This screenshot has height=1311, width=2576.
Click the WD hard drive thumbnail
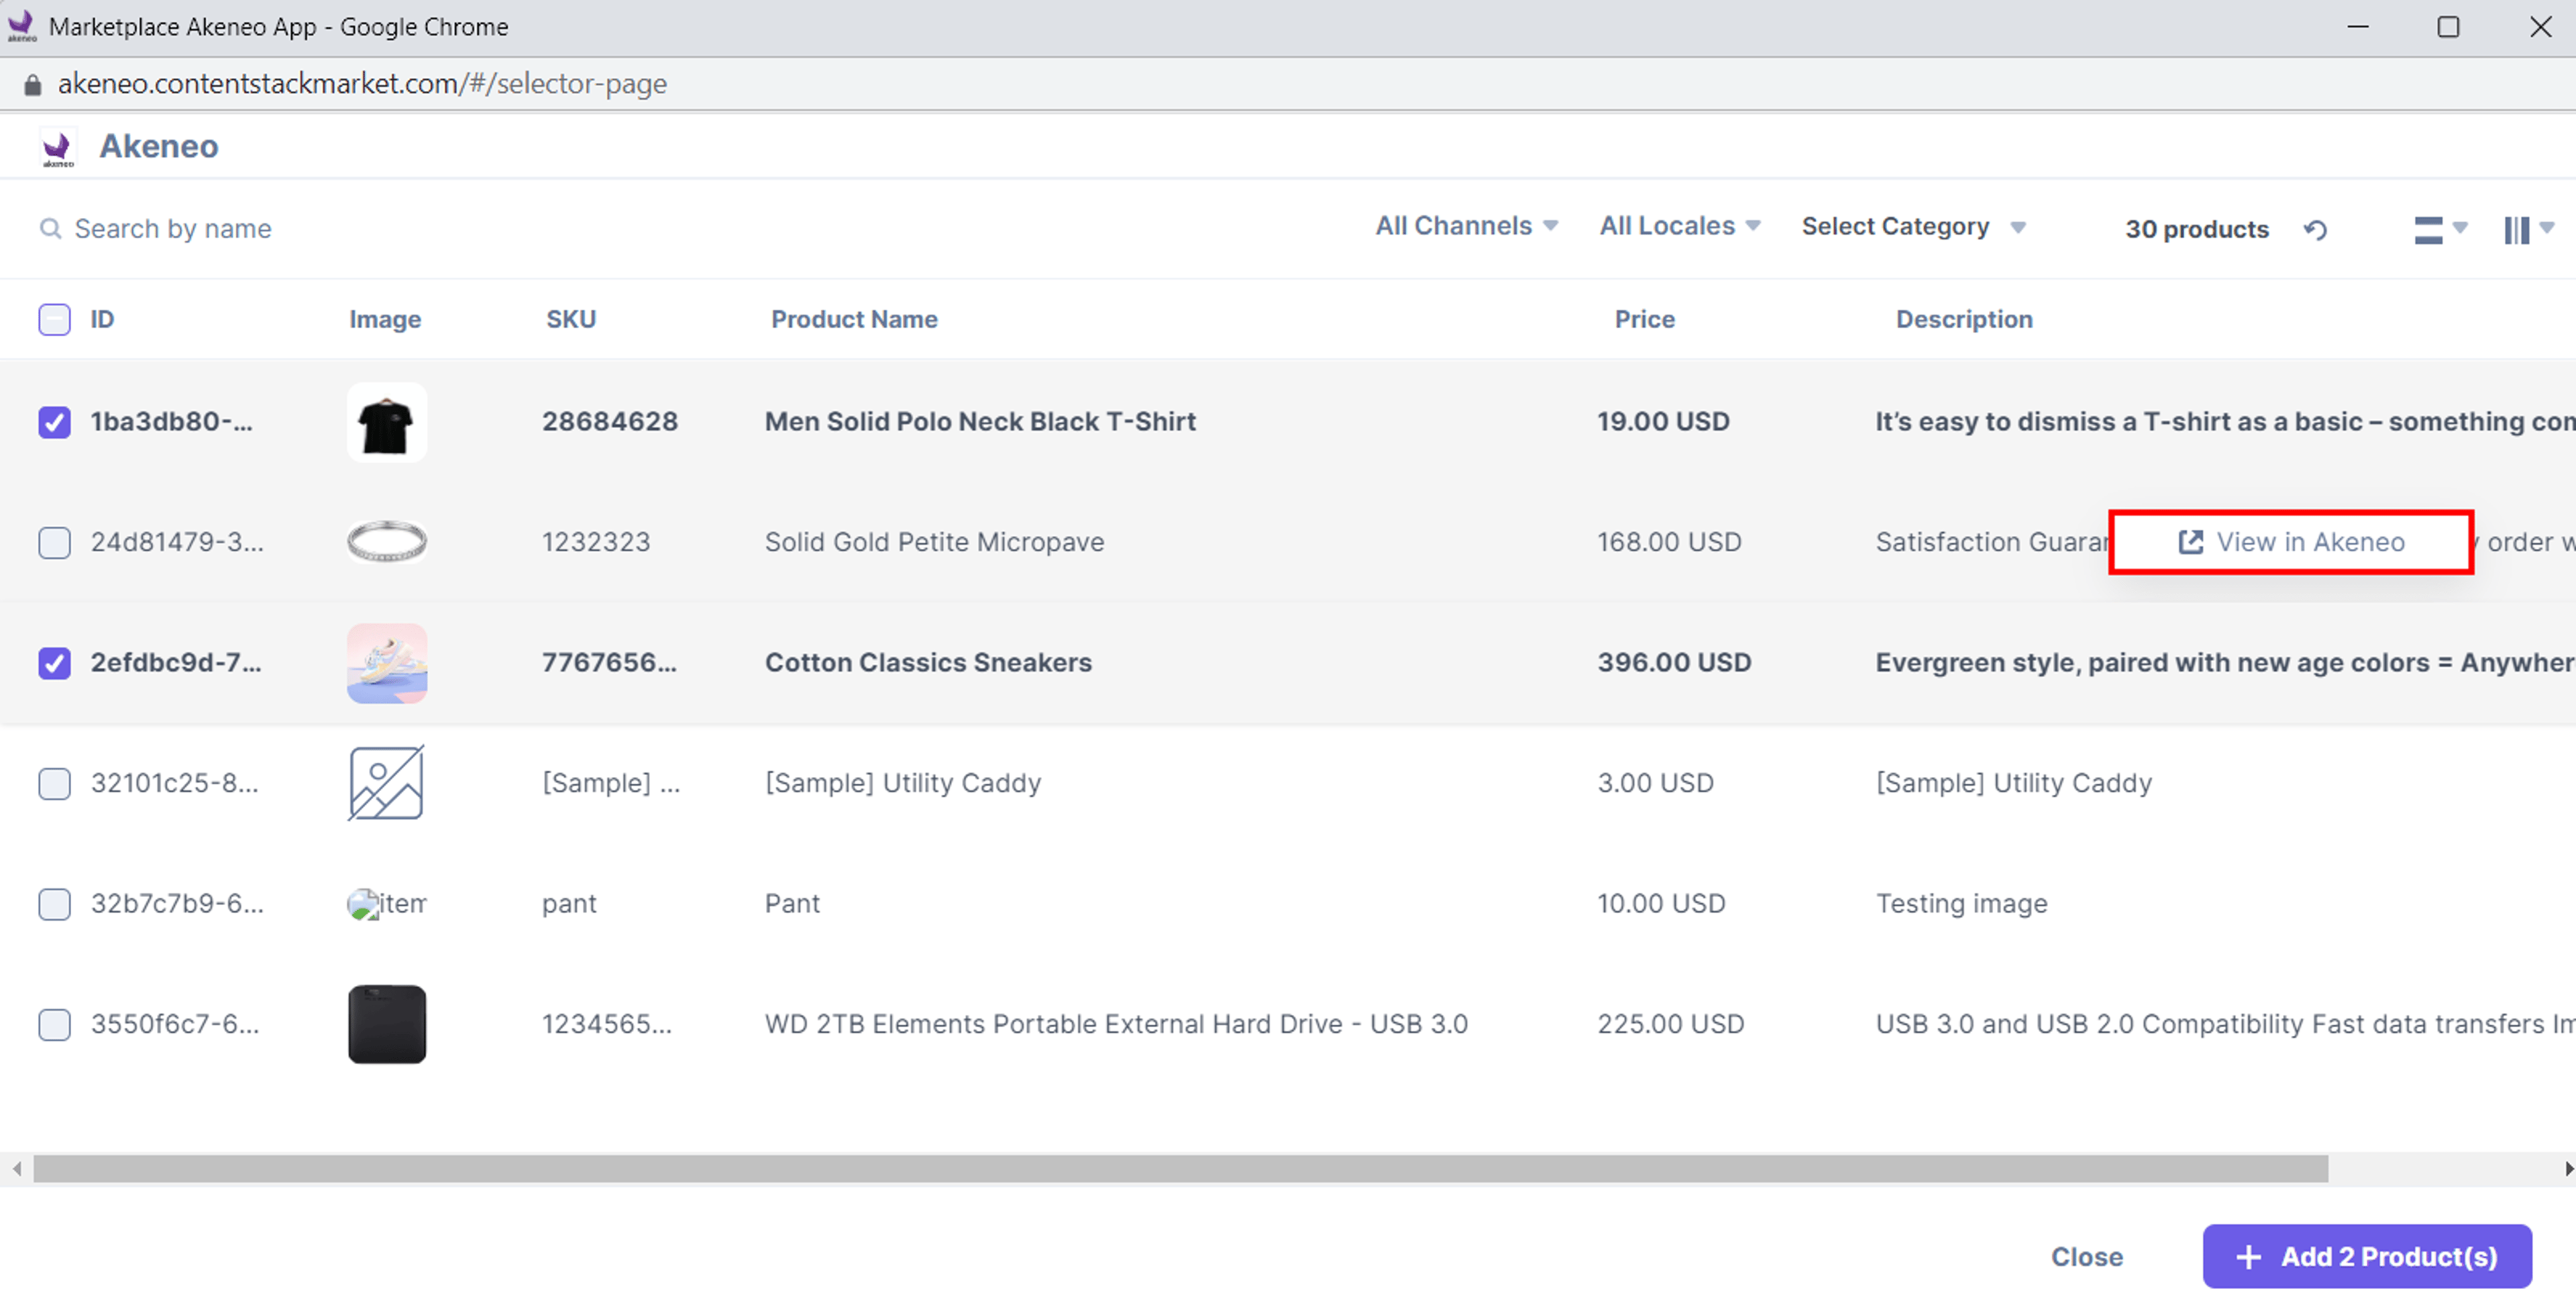[x=387, y=1025]
